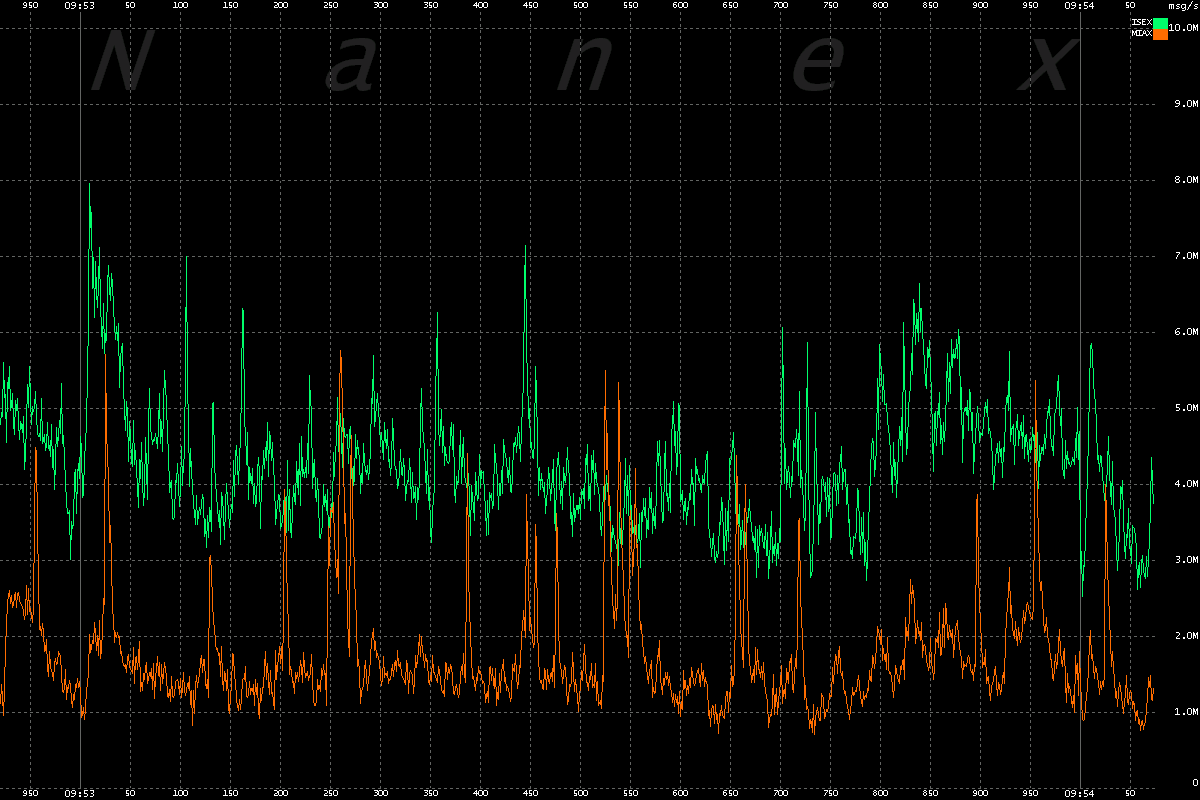Screen dimensions: 1200x800
Task: Click the 1.0M y-axis value
Action: coord(1186,712)
